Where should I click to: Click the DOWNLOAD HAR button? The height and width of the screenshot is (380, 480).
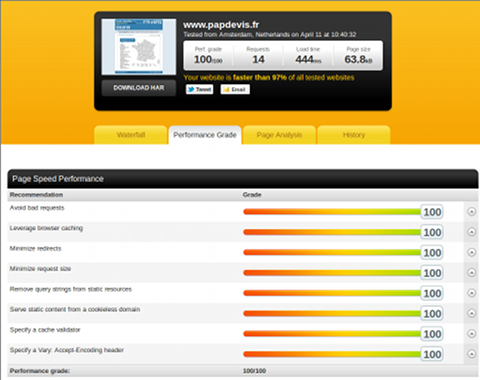pyautogui.click(x=139, y=88)
